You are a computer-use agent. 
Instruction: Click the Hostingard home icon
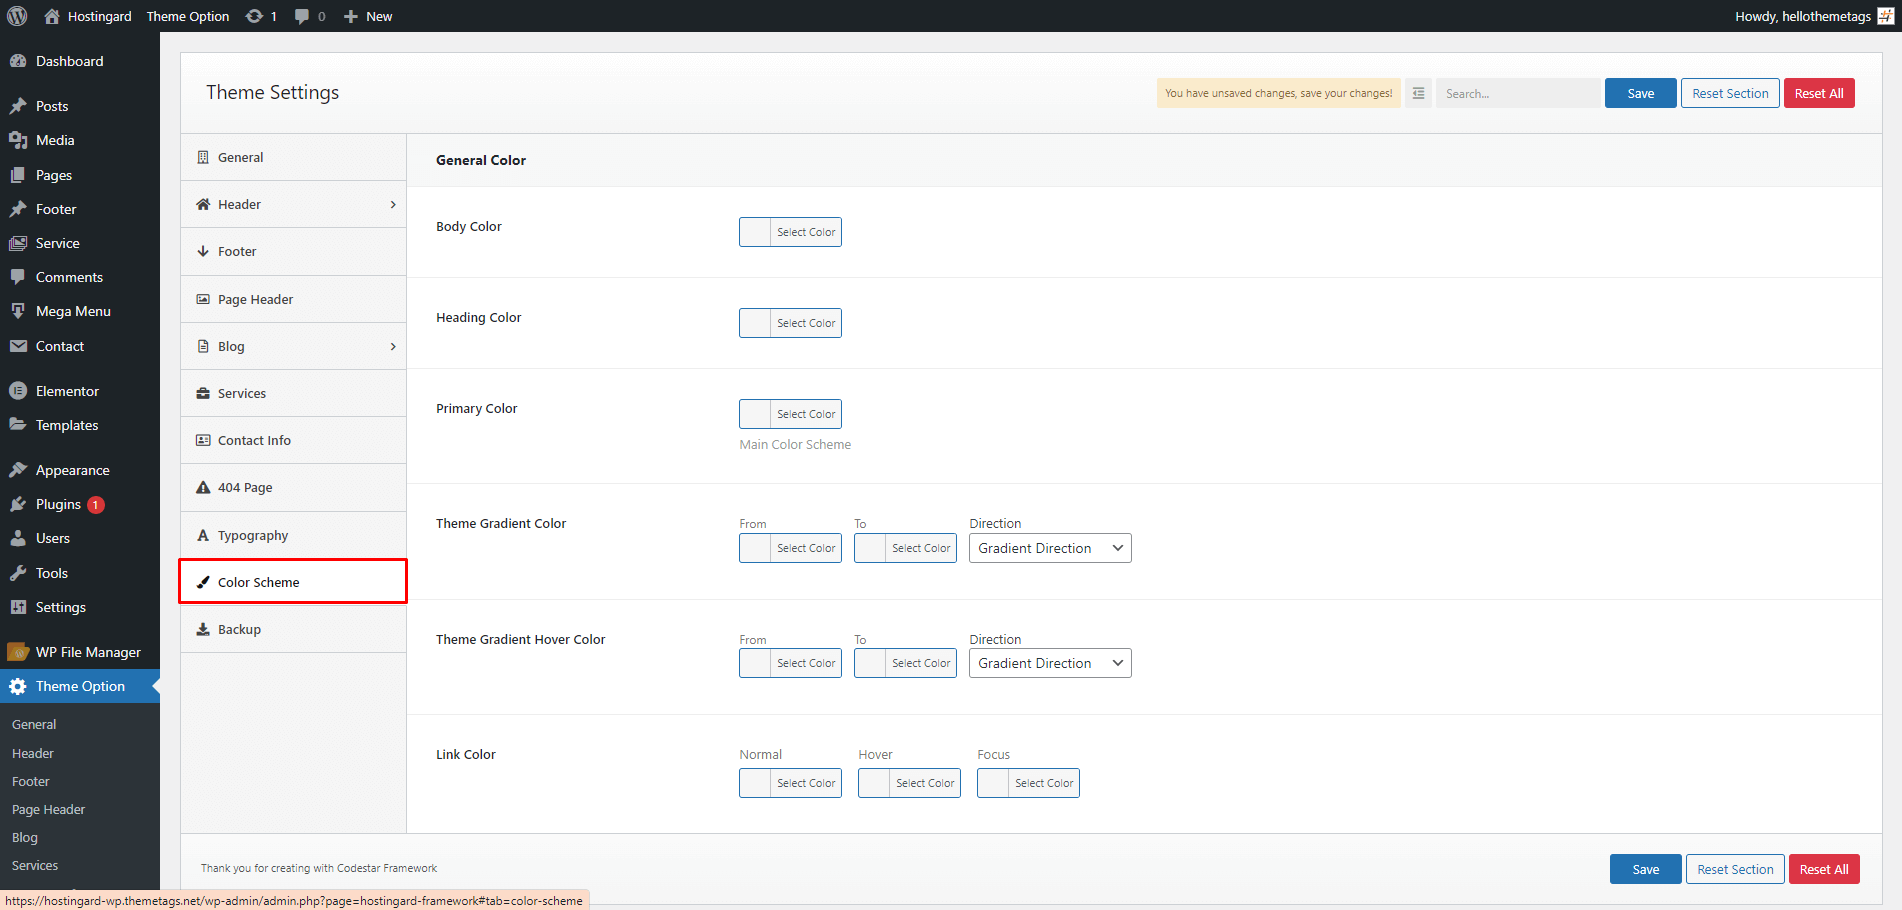[52, 16]
